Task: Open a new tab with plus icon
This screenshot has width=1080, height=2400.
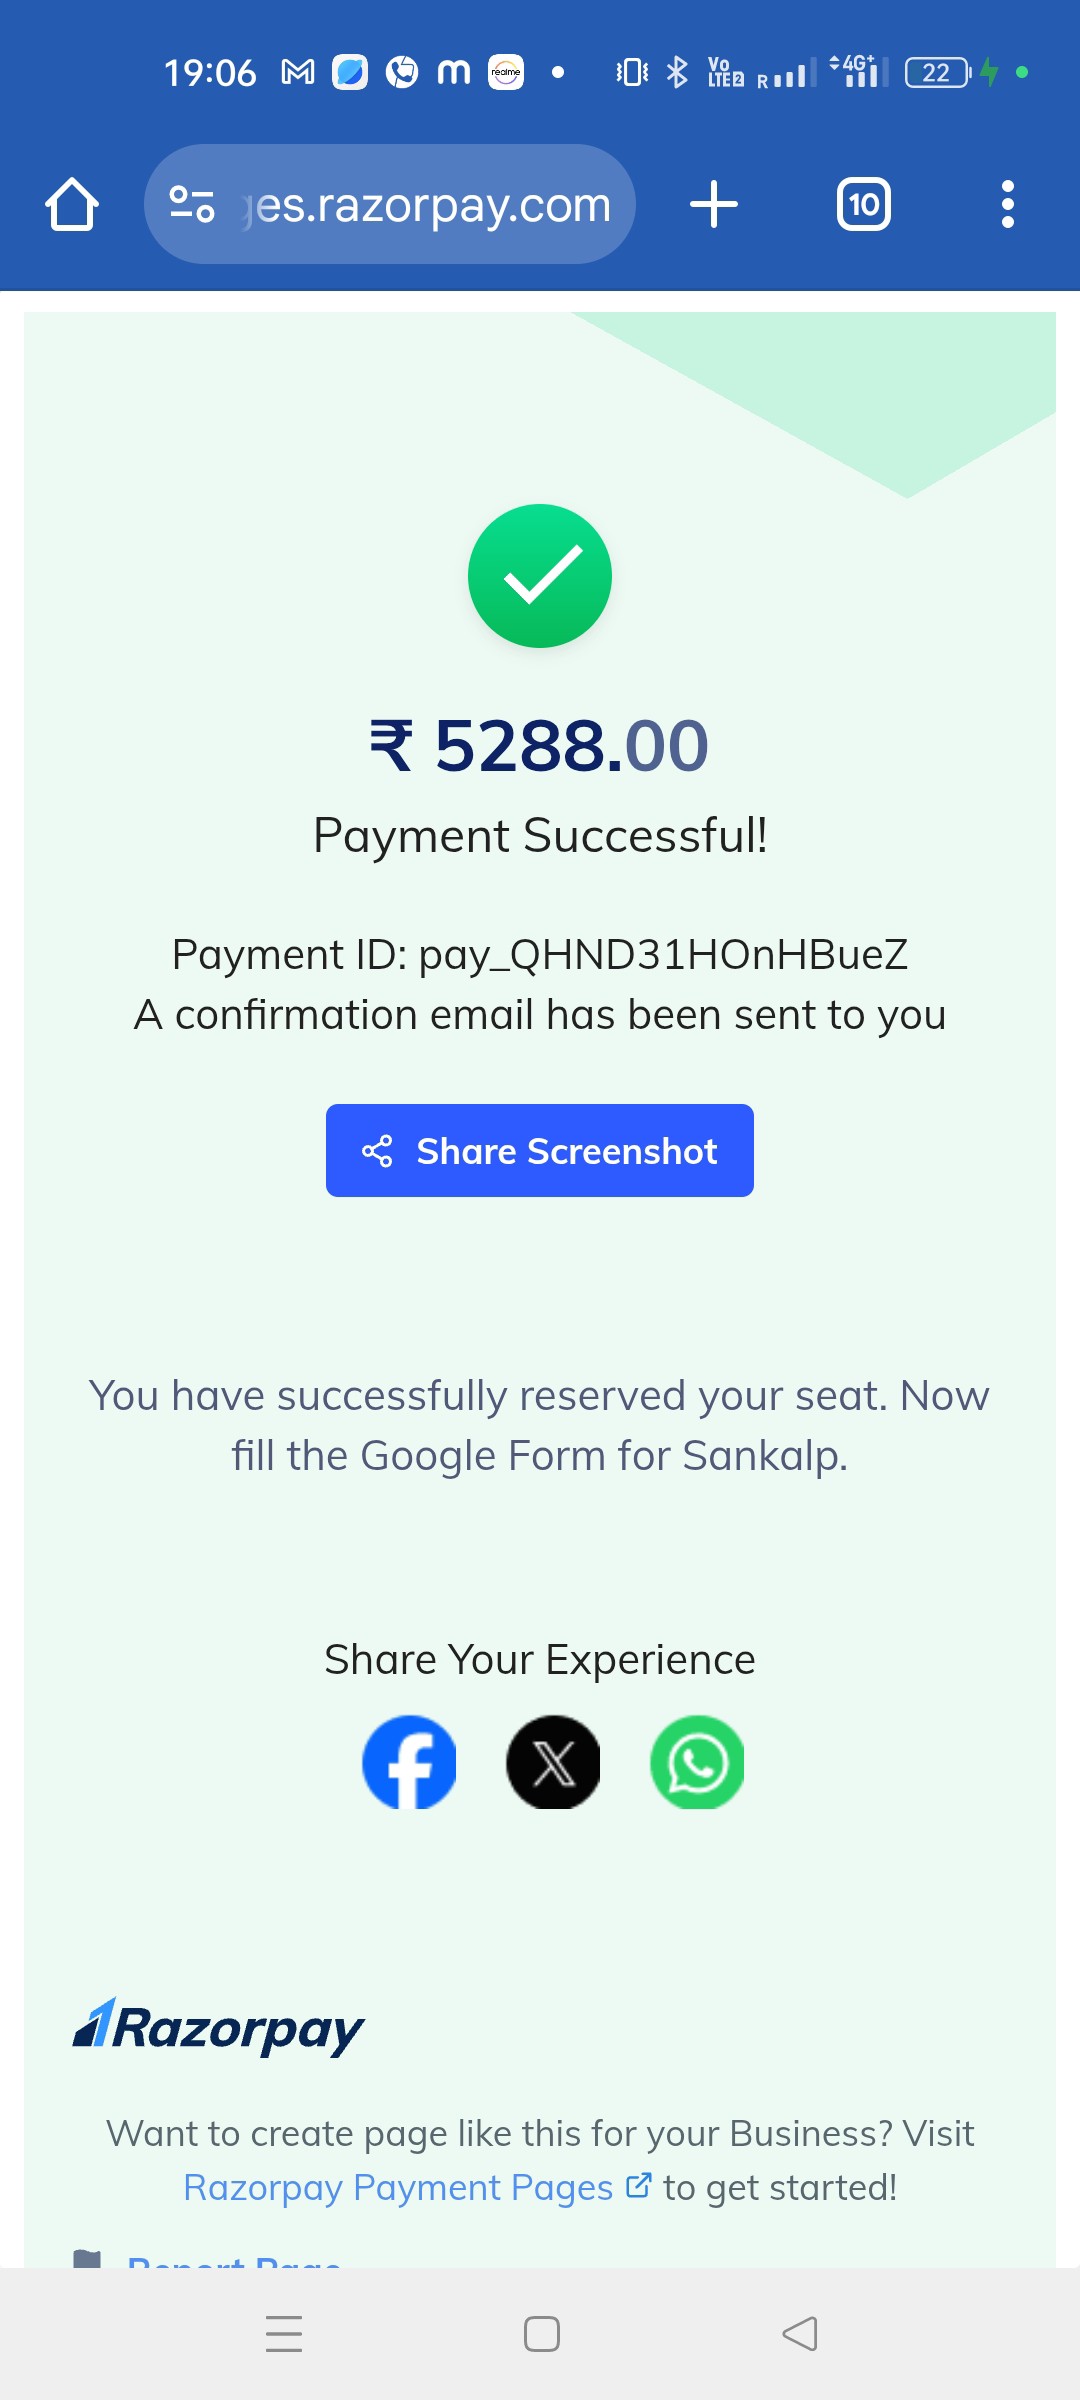Action: coord(714,204)
